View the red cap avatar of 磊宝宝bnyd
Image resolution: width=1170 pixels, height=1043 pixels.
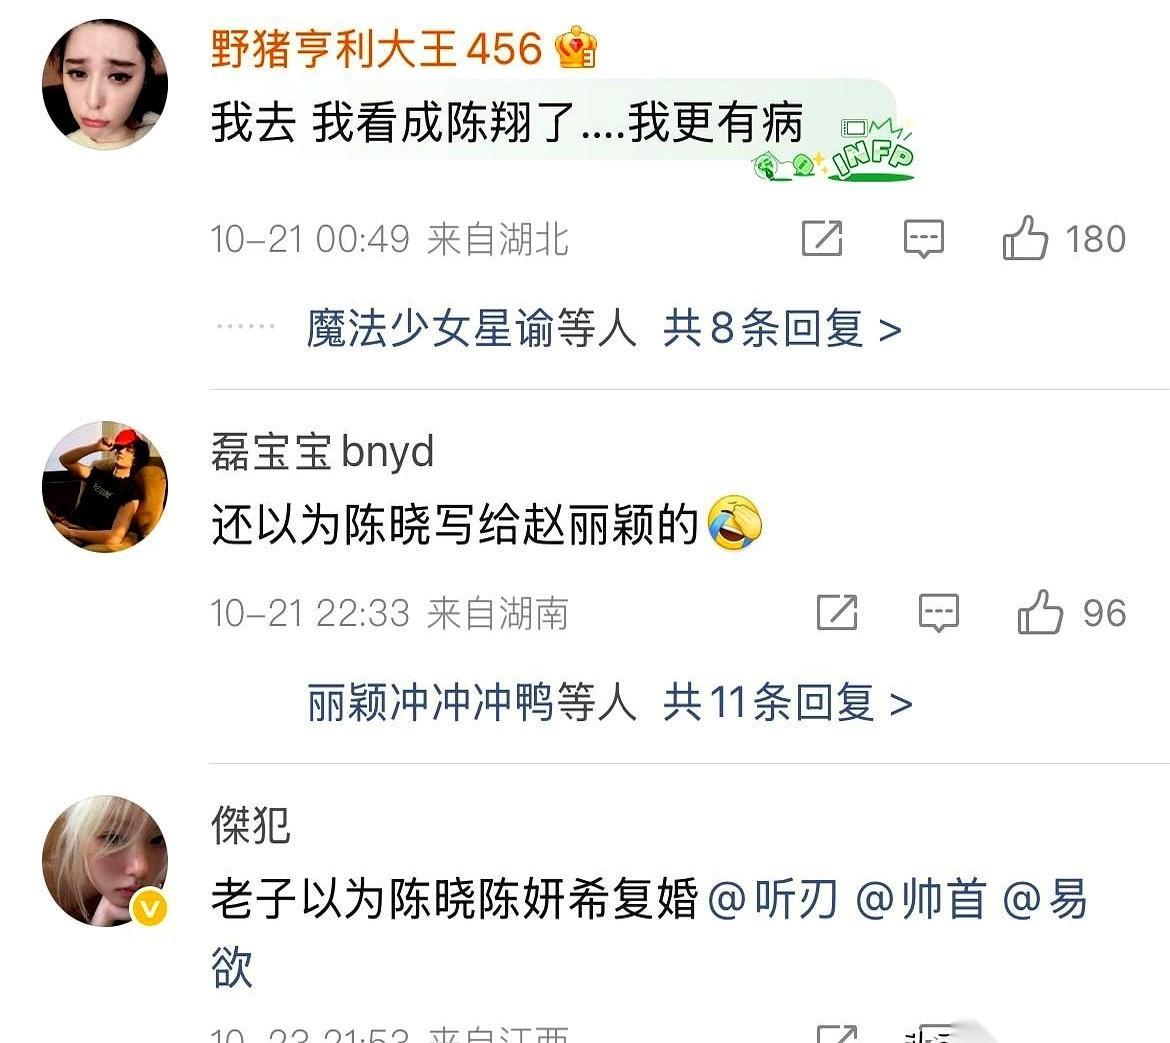105,486
